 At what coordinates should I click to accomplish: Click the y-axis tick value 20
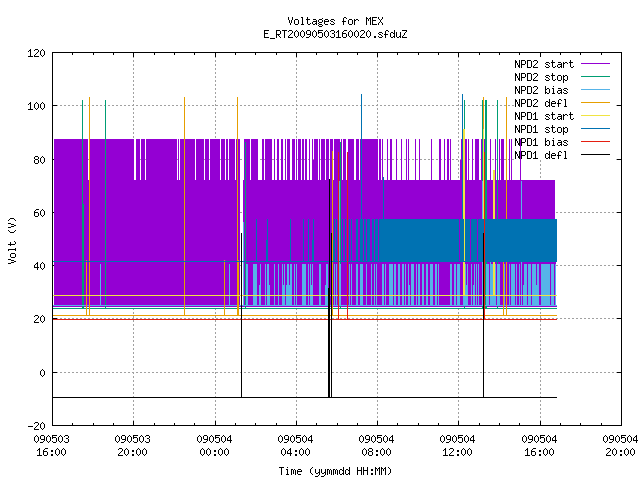pyautogui.click(x=39, y=319)
